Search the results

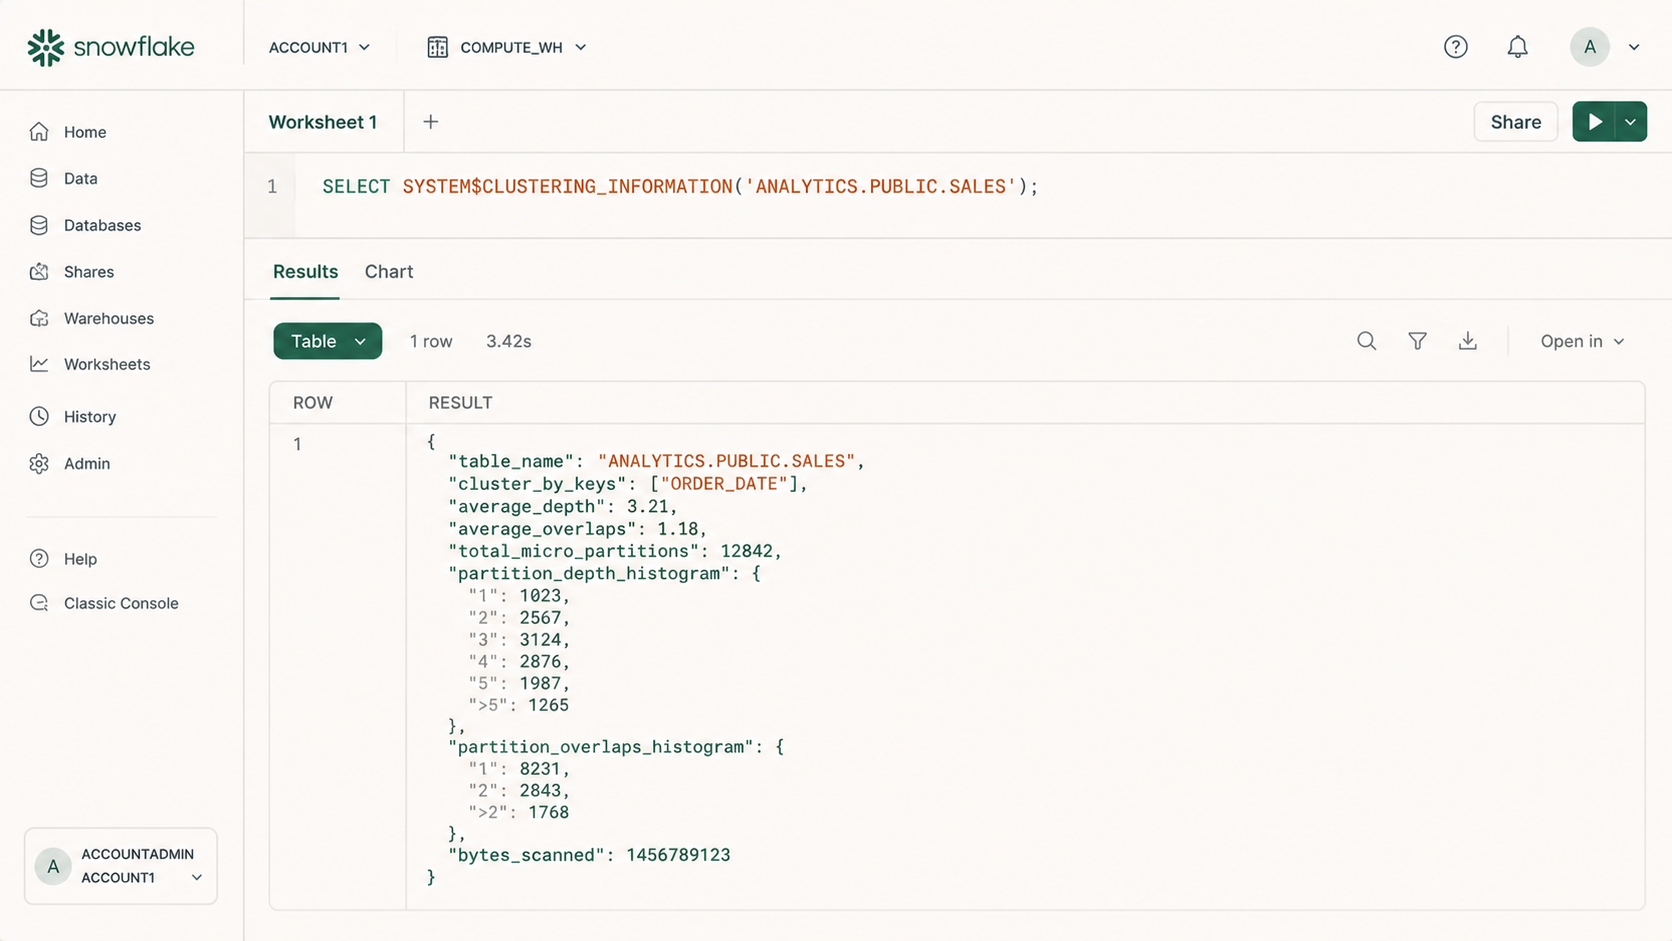point(1367,341)
